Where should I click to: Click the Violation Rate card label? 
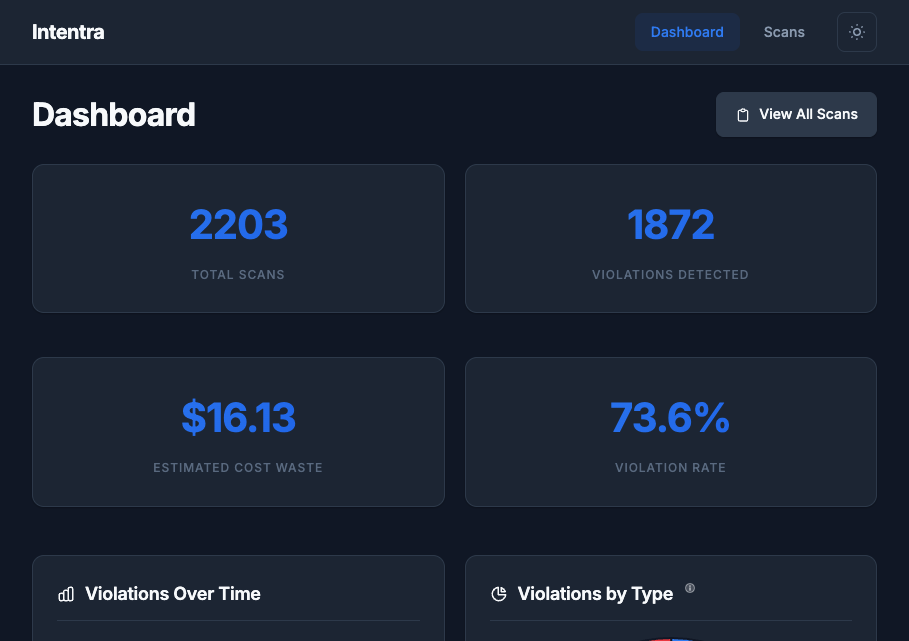click(x=670, y=468)
